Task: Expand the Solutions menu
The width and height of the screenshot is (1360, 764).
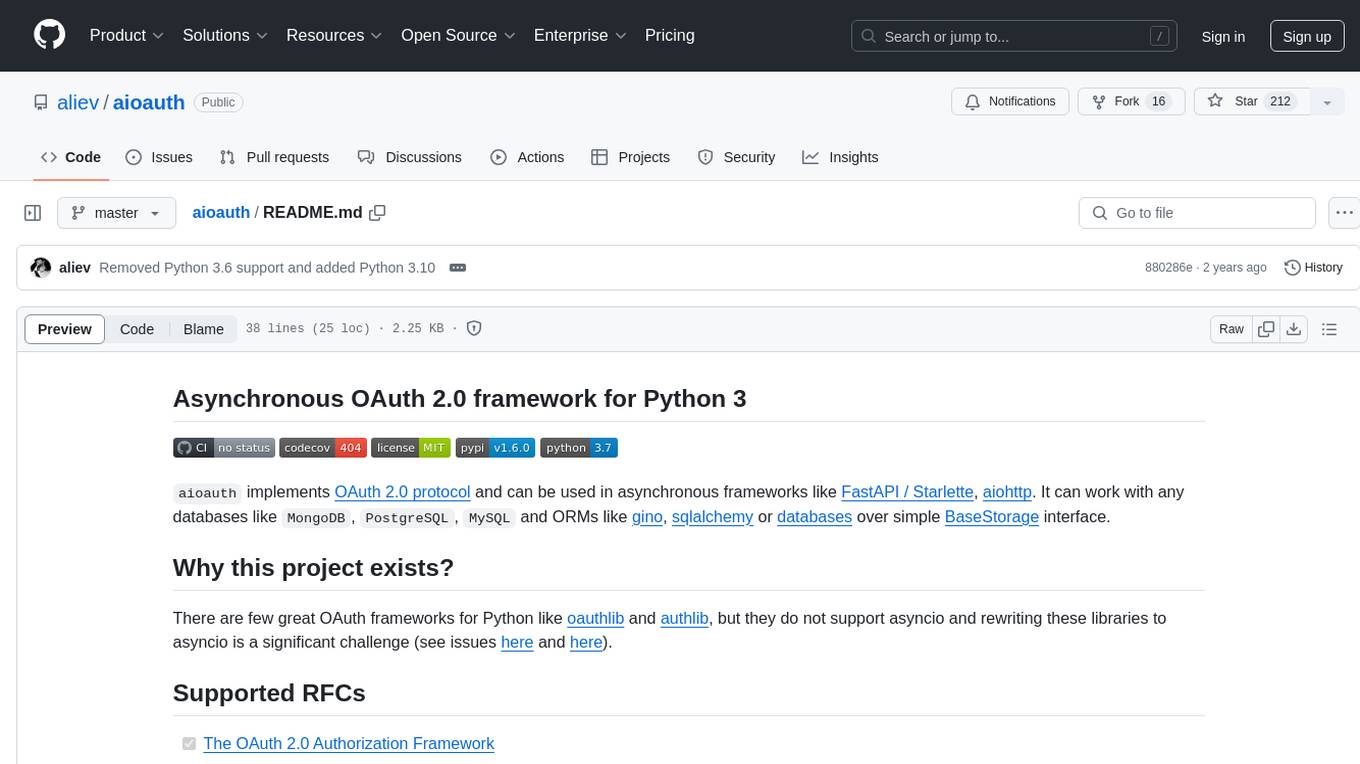Action: point(225,35)
